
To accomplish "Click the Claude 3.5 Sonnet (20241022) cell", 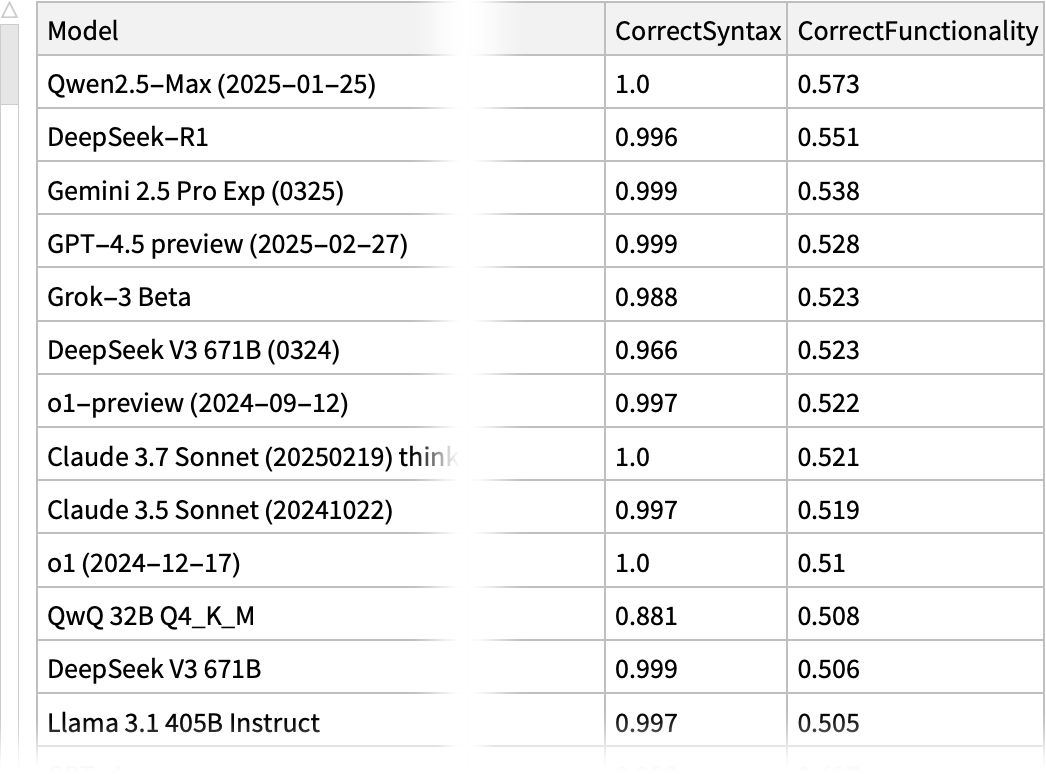I will click(x=220, y=510).
